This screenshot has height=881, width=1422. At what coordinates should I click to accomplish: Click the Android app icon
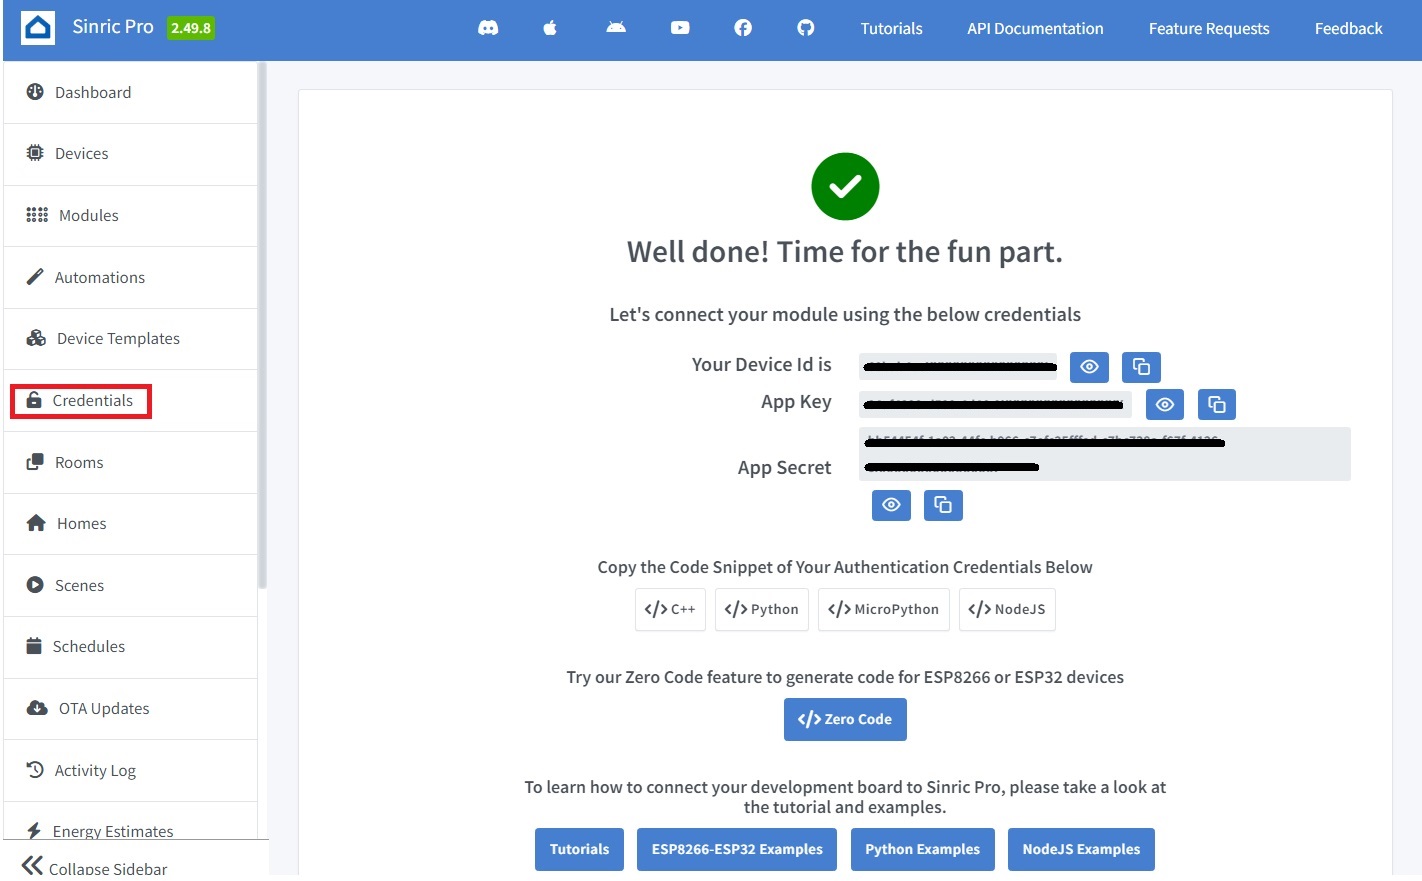(616, 28)
